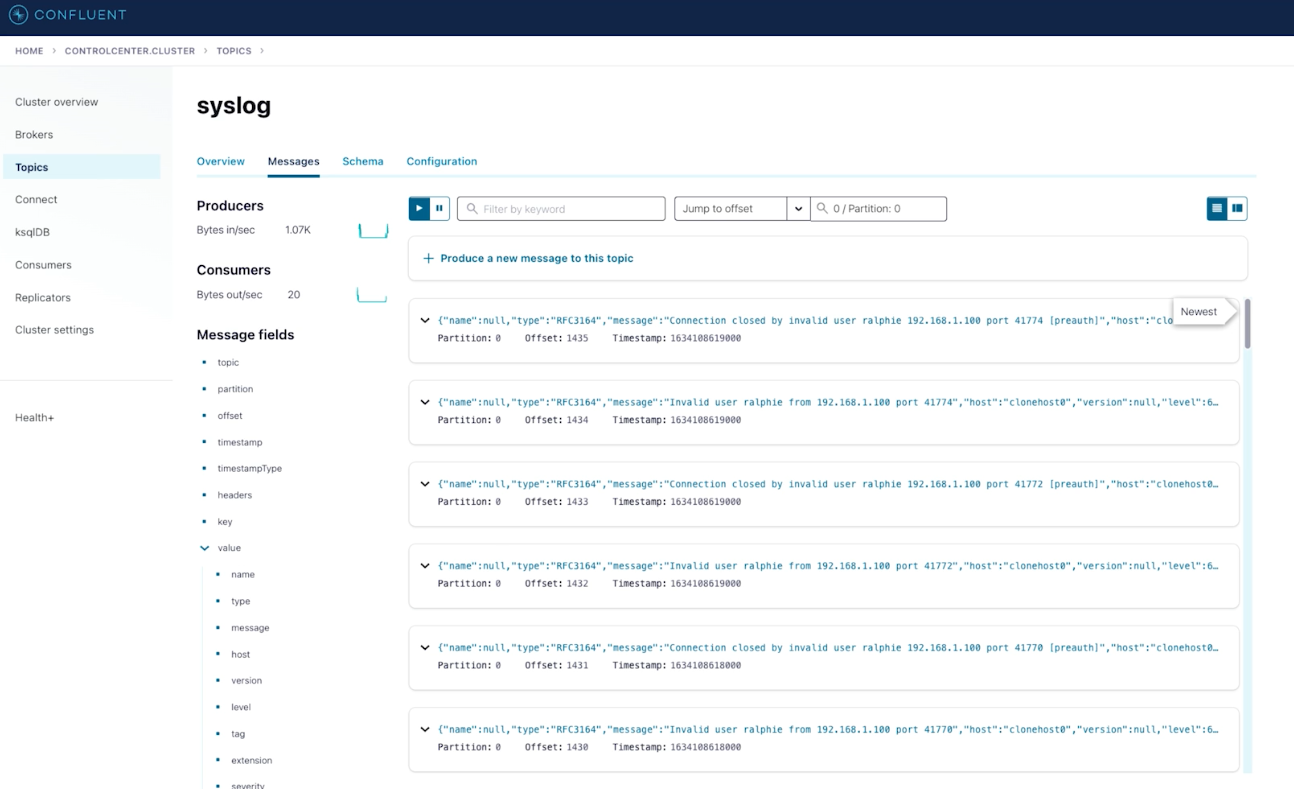Select the headers message field
1294x789 pixels.
click(235, 495)
